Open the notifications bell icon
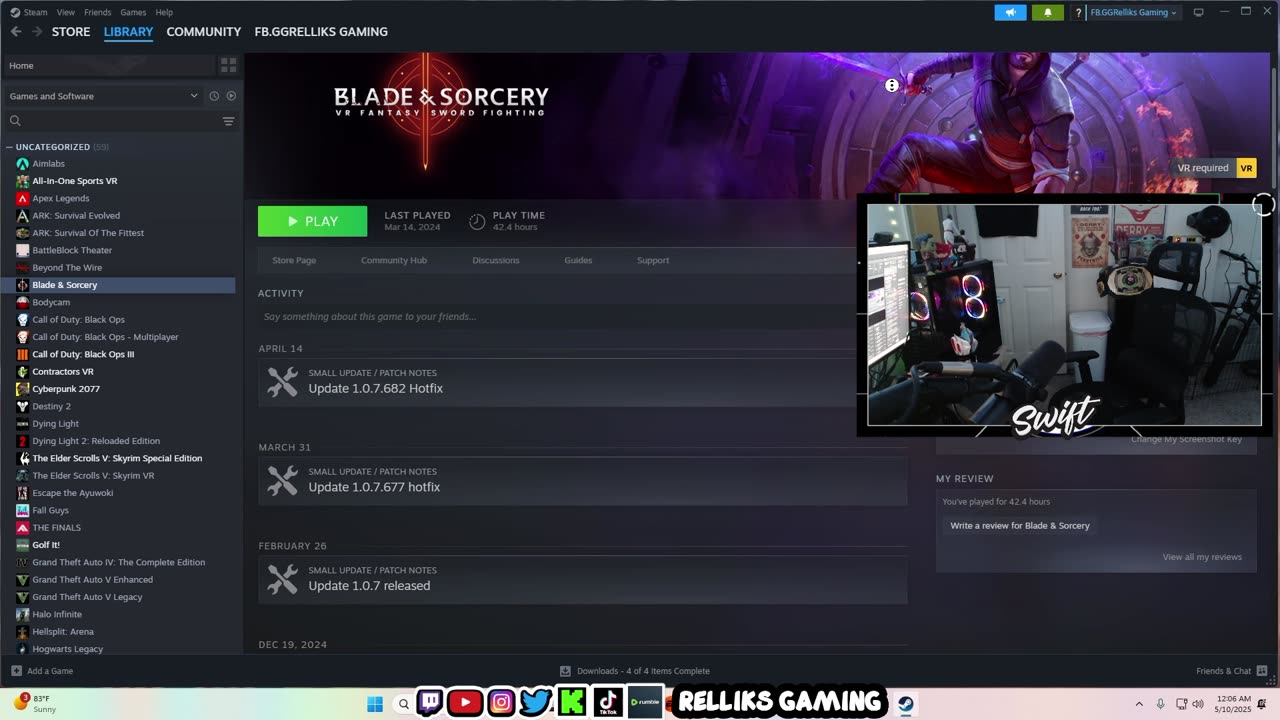Image resolution: width=1280 pixels, height=720 pixels. [1047, 12]
